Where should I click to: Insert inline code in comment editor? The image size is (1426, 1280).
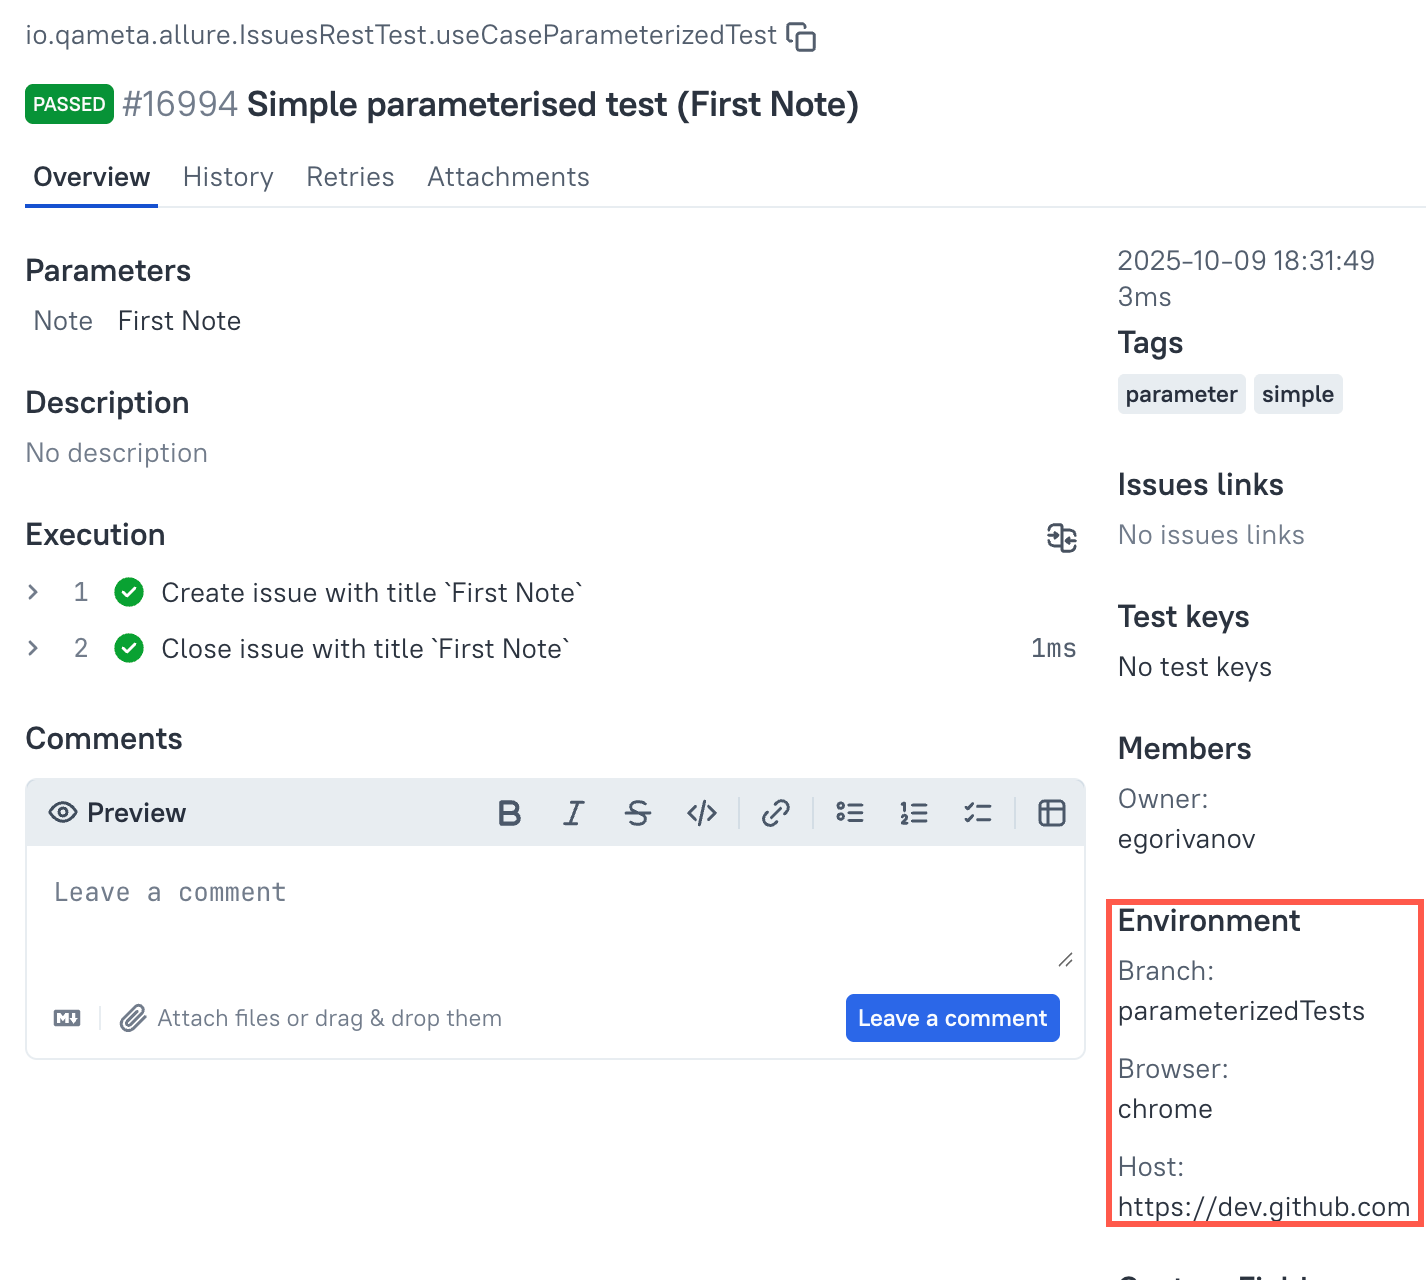click(702, 813)
